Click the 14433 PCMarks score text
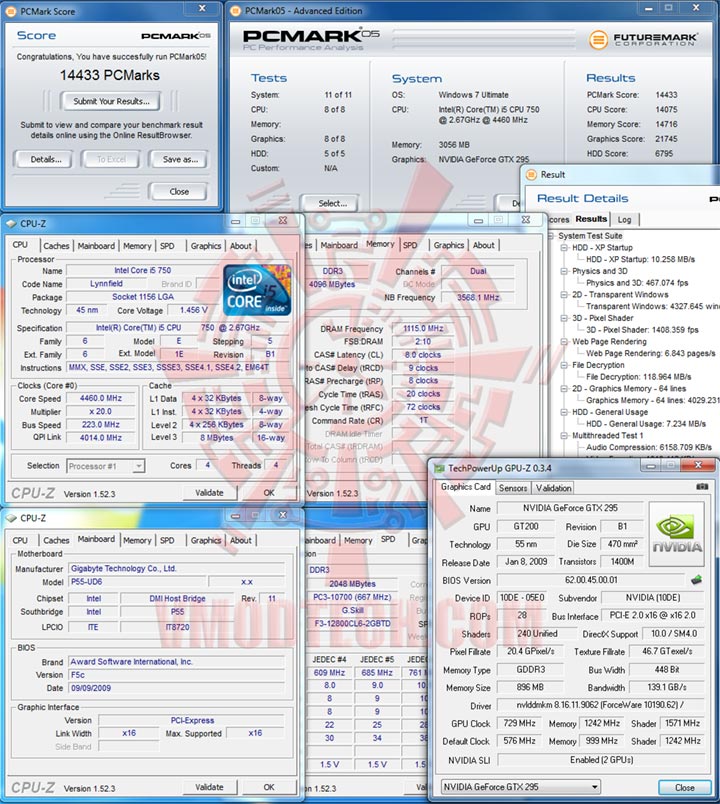The height and width of the screenshot is (804, 720). (110, 75)
